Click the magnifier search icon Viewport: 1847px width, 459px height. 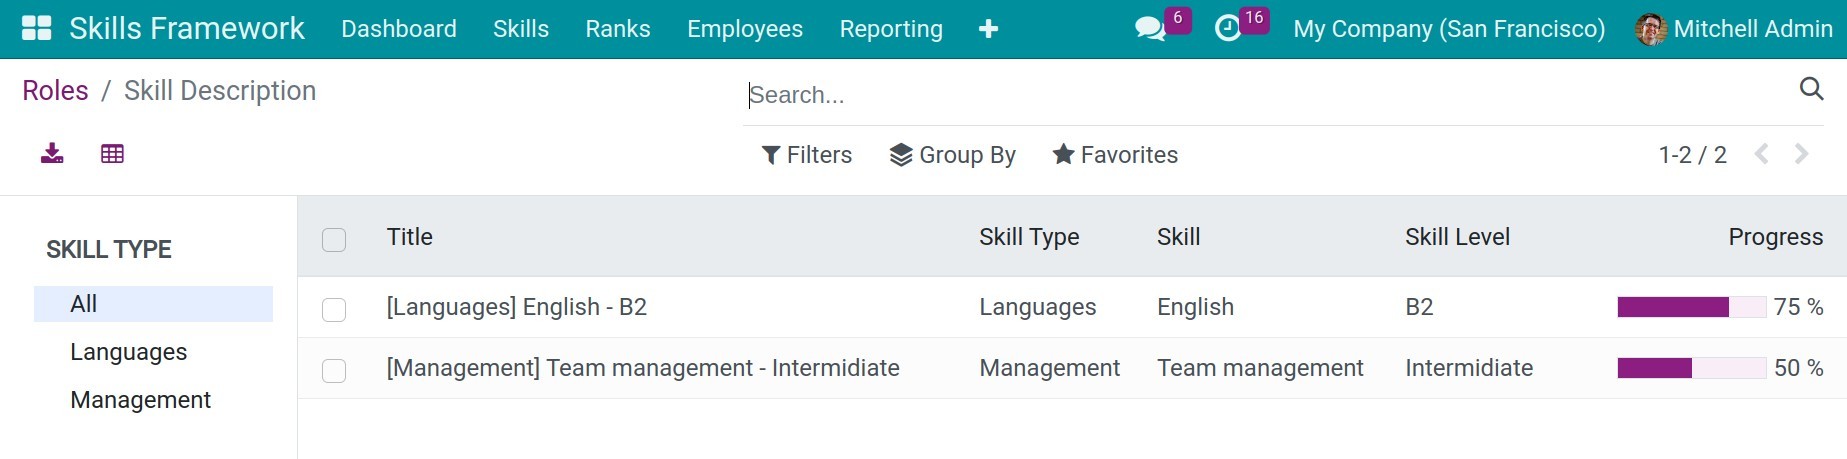coord(1811,89)
